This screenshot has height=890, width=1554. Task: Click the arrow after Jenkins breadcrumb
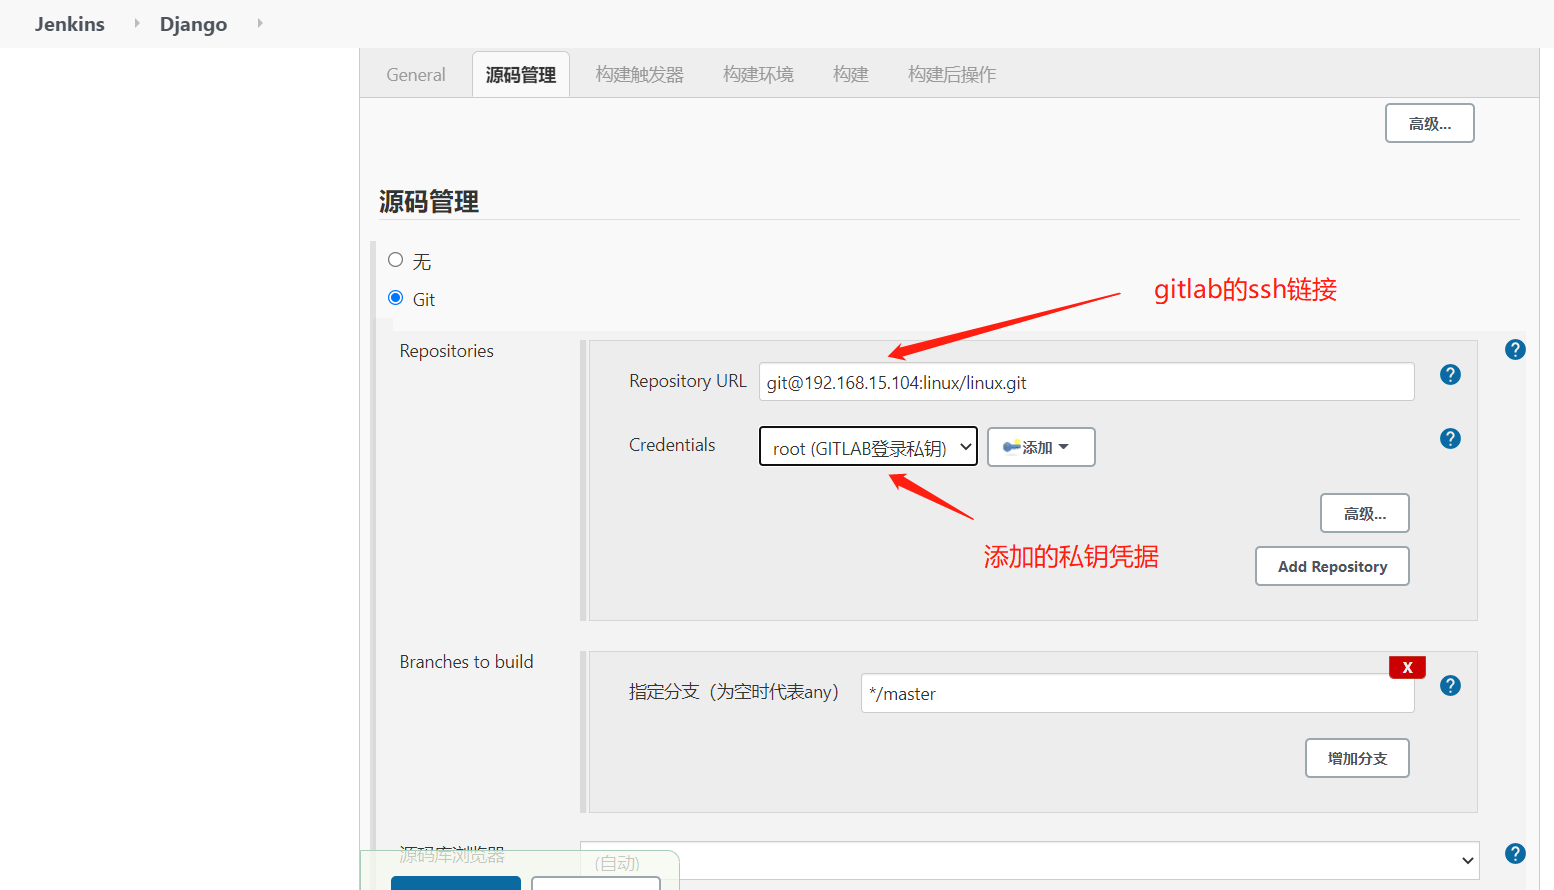click(x=137, y=23)
